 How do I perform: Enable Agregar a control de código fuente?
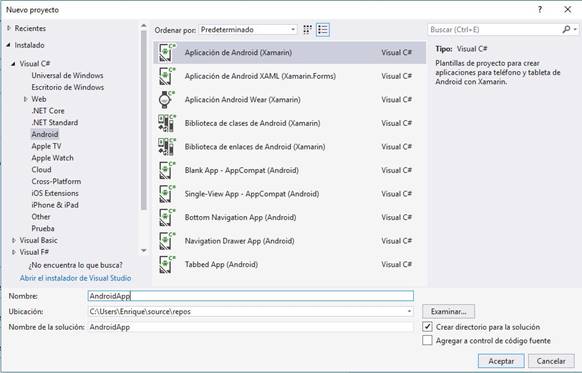[x=427, y=340]
